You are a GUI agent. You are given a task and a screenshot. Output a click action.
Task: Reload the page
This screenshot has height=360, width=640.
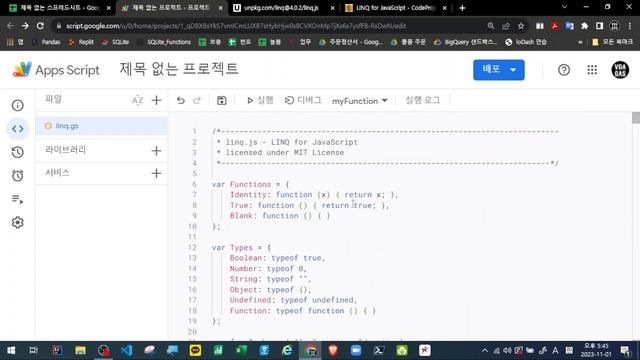(x=40, y=26)
